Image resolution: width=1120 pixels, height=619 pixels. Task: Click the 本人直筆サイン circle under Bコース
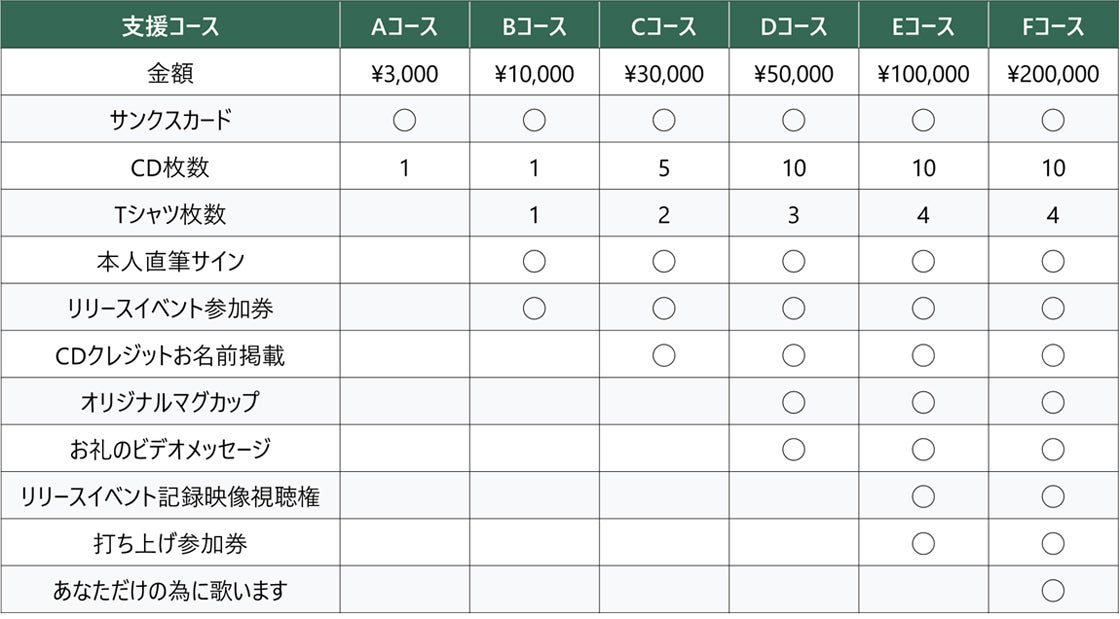534,261
